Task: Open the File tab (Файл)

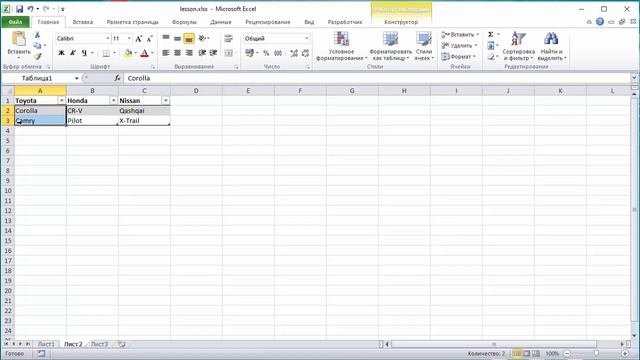Action: 15,22
